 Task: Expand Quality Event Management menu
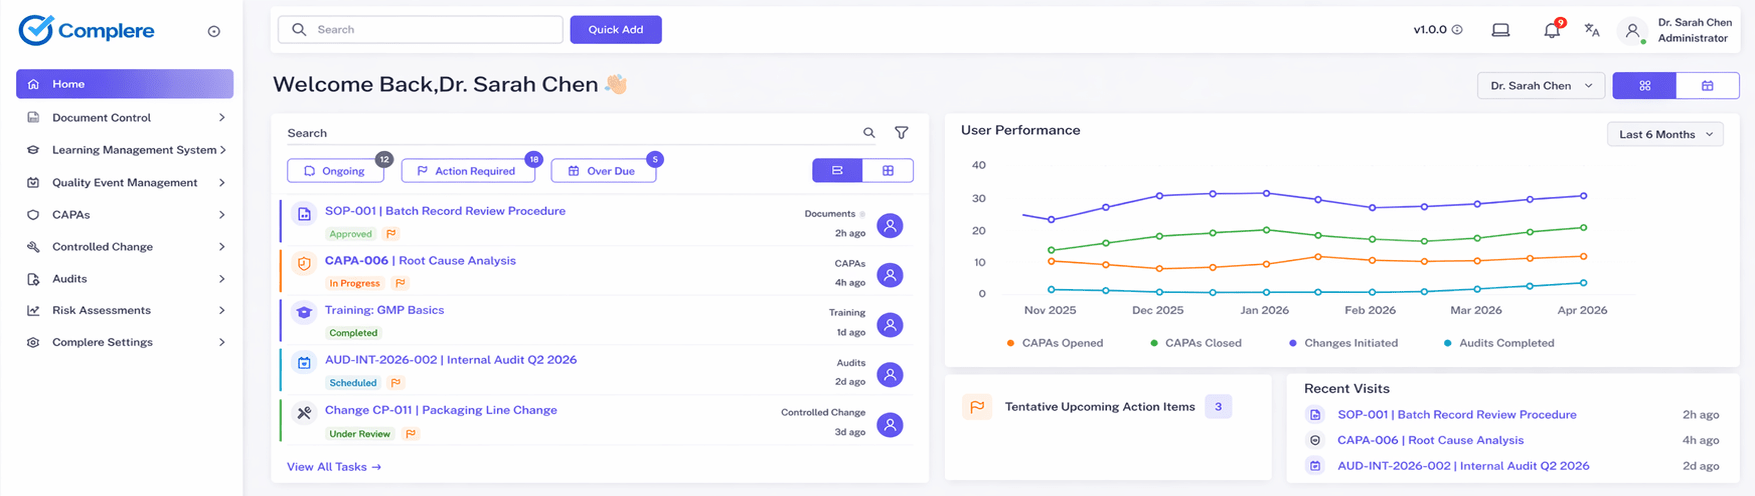click(125, 183)
